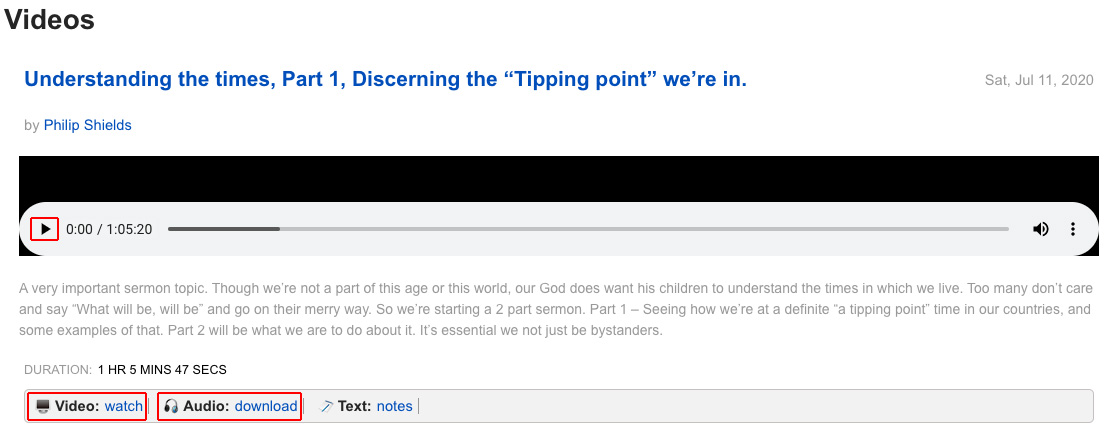This screenshot has width=1108, height=433.
Task: Click the headphones icon beside Audio
Action: [x=171, y=406]
